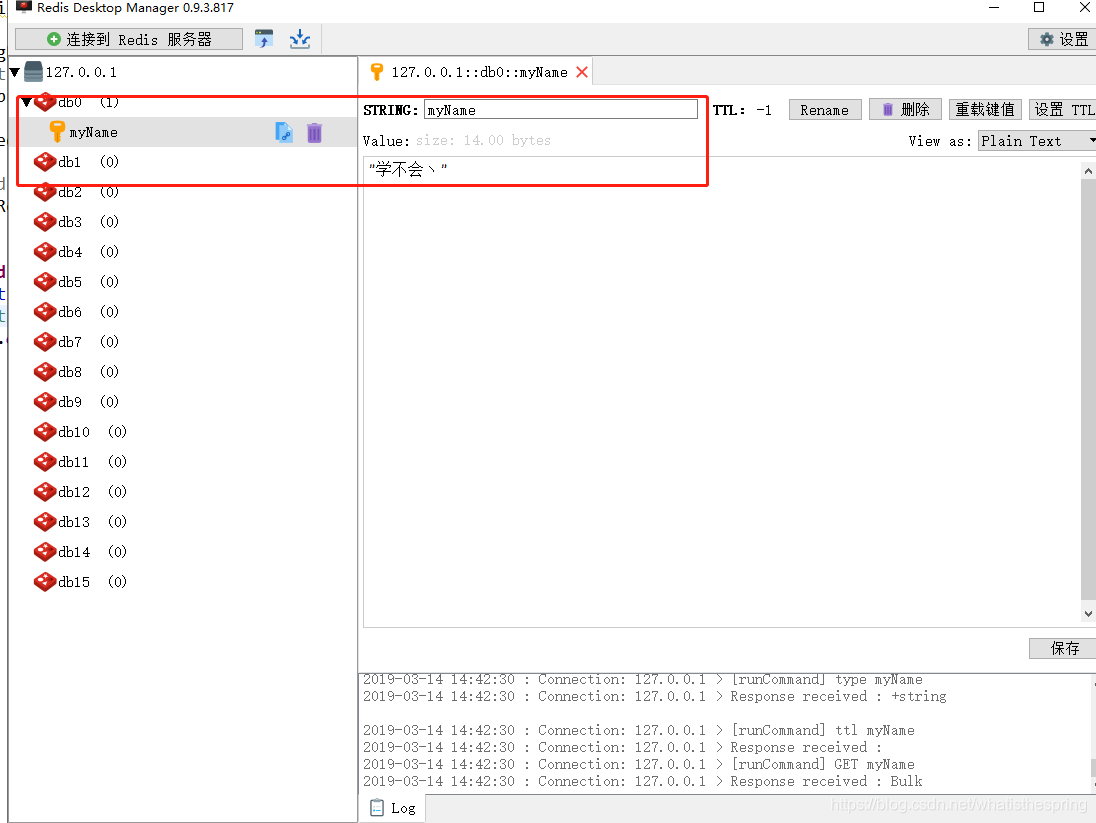Select database db8 icon

45,372
